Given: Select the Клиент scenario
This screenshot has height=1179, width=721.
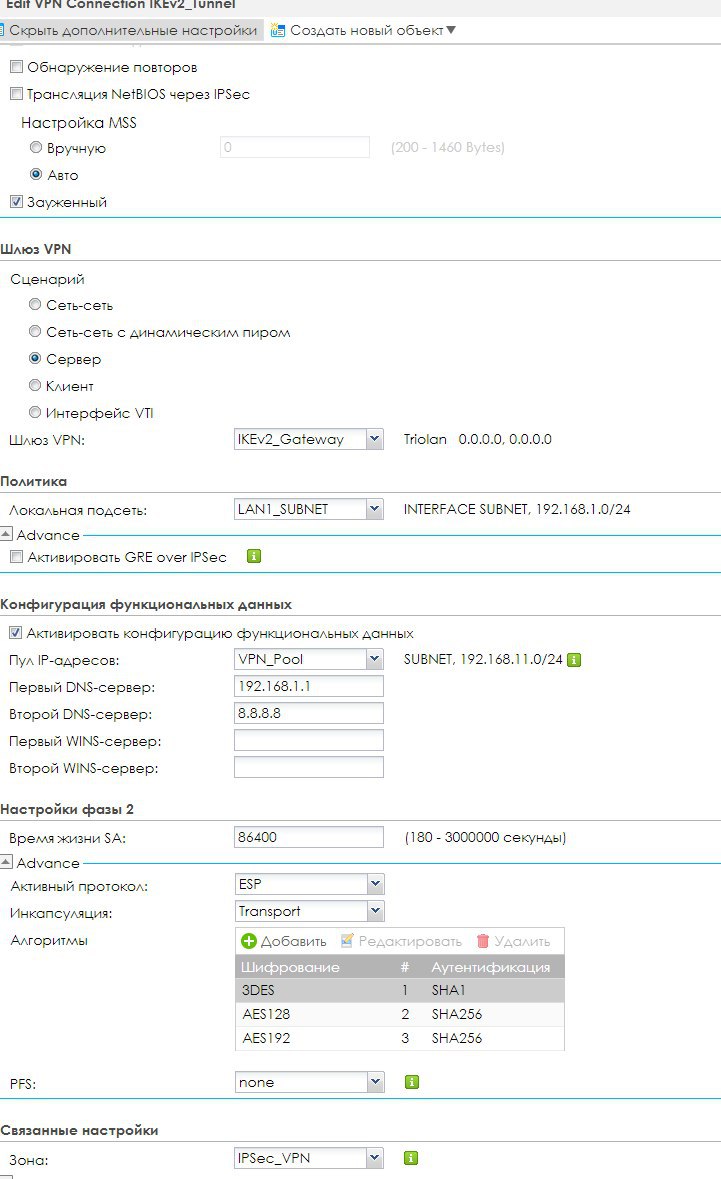Looking at the screenshot, I should pyautogui.click(x=35, y=386).
